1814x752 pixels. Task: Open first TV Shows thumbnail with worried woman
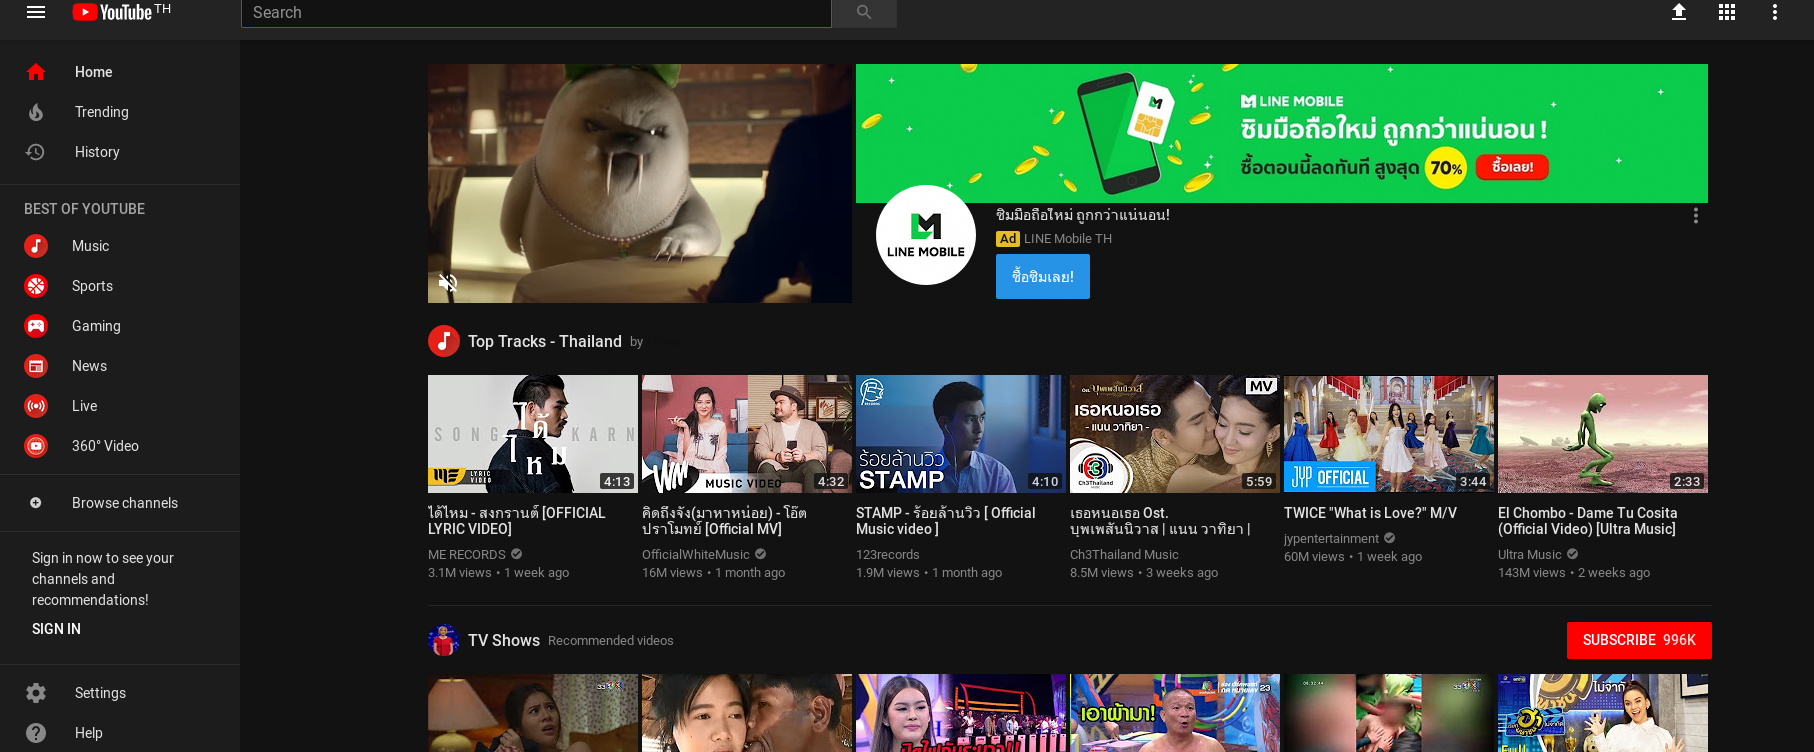click(533, 713)
